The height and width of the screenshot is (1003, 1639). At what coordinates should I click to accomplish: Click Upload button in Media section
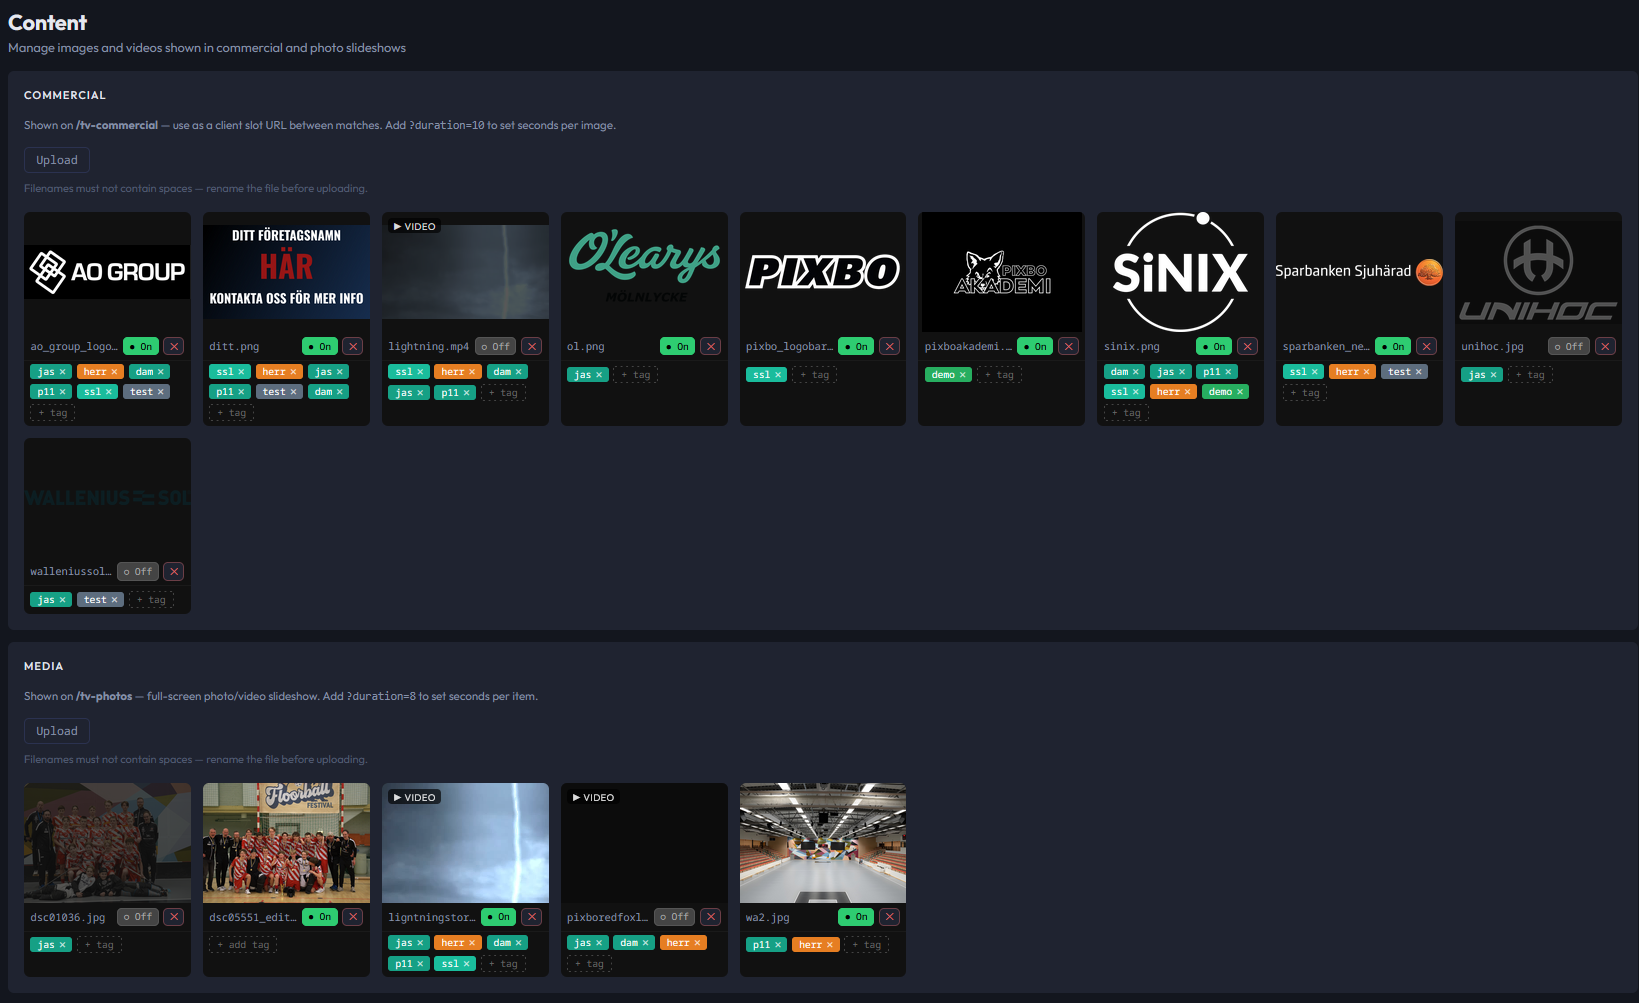click(57, 731)
